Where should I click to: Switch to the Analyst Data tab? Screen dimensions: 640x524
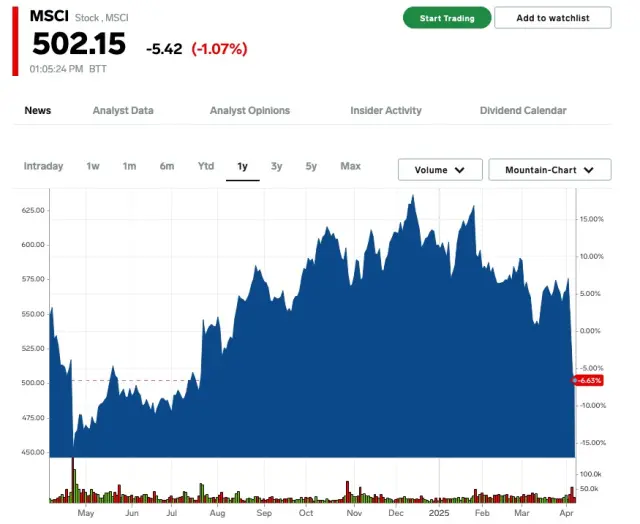point(123,111)
